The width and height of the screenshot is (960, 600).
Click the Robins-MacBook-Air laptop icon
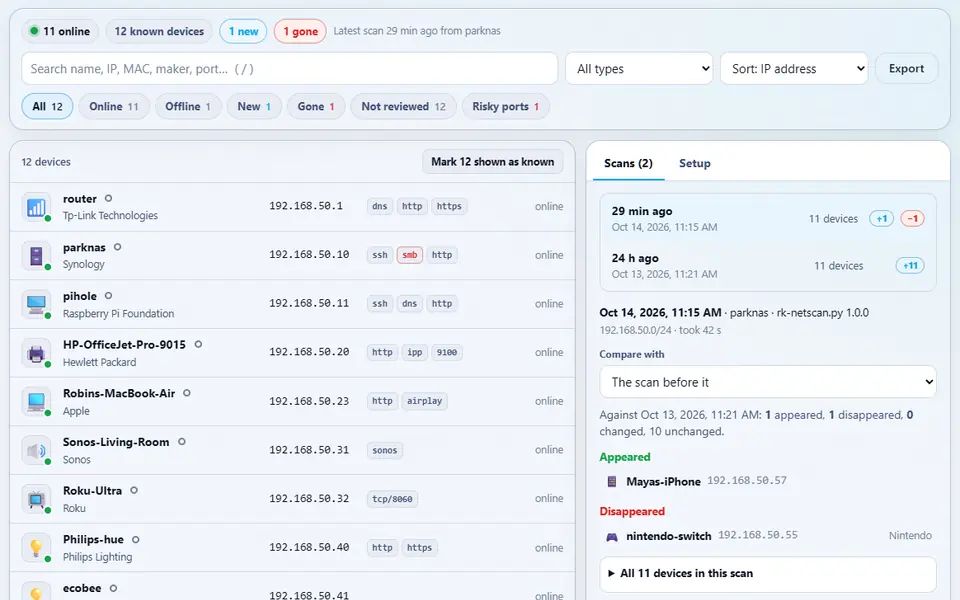coord(36,402)
